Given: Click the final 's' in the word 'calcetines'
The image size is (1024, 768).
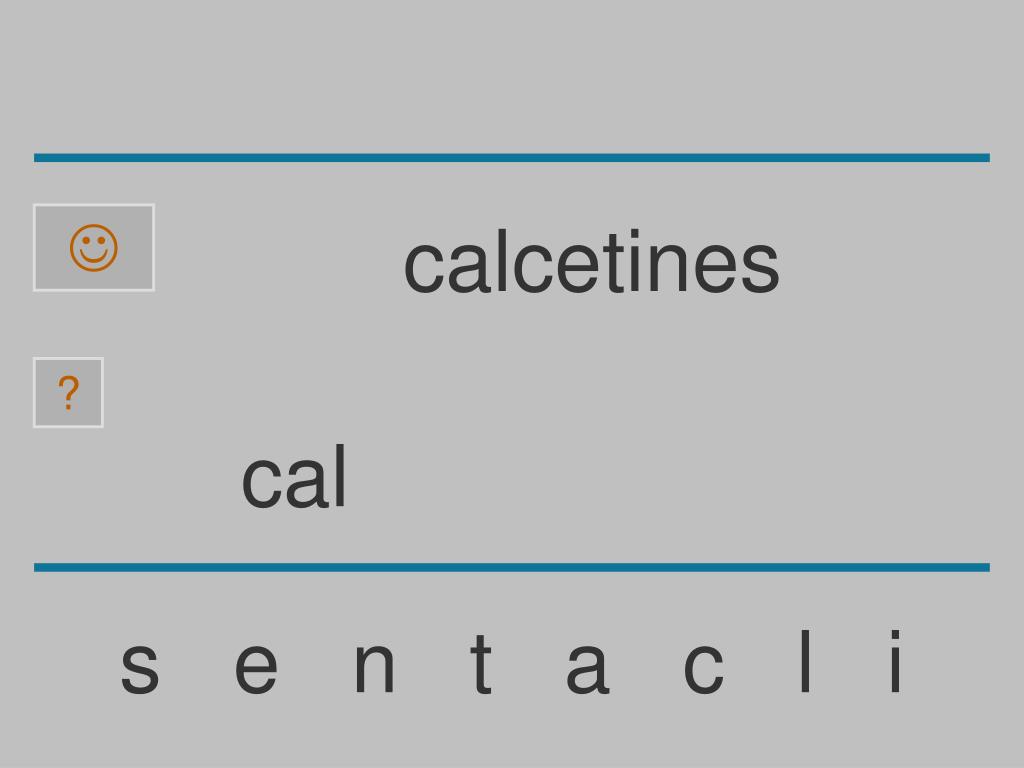Looking at the screenshot, I should pyautogui.click(x=760, y=268).
